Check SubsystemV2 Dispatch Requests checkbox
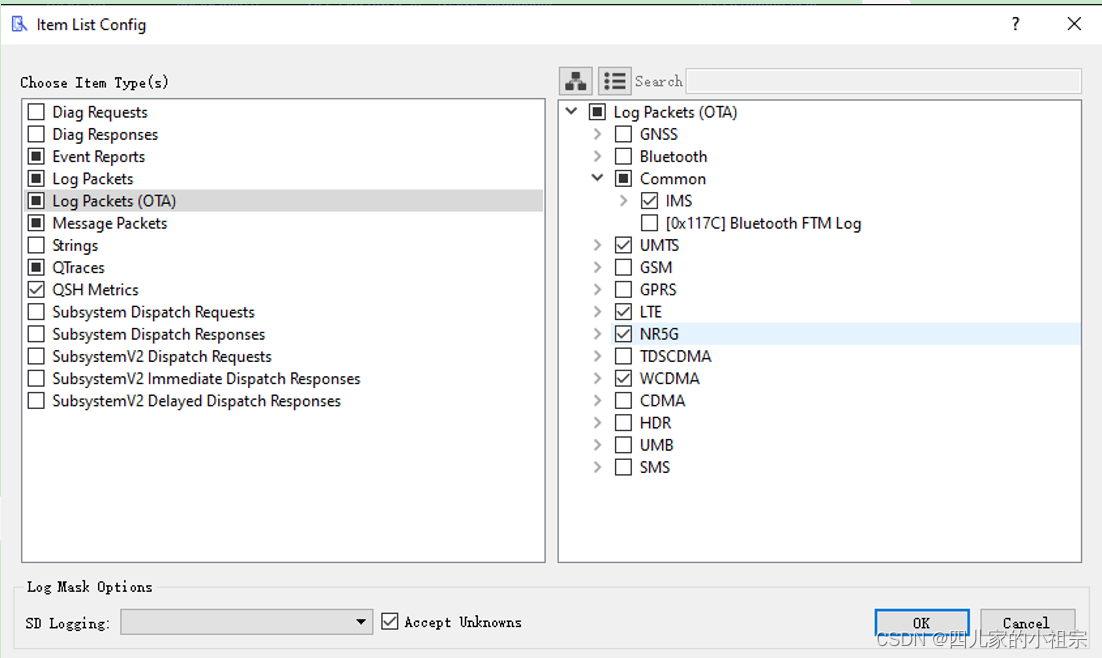The image size is (1102, 658). (37, 356)
